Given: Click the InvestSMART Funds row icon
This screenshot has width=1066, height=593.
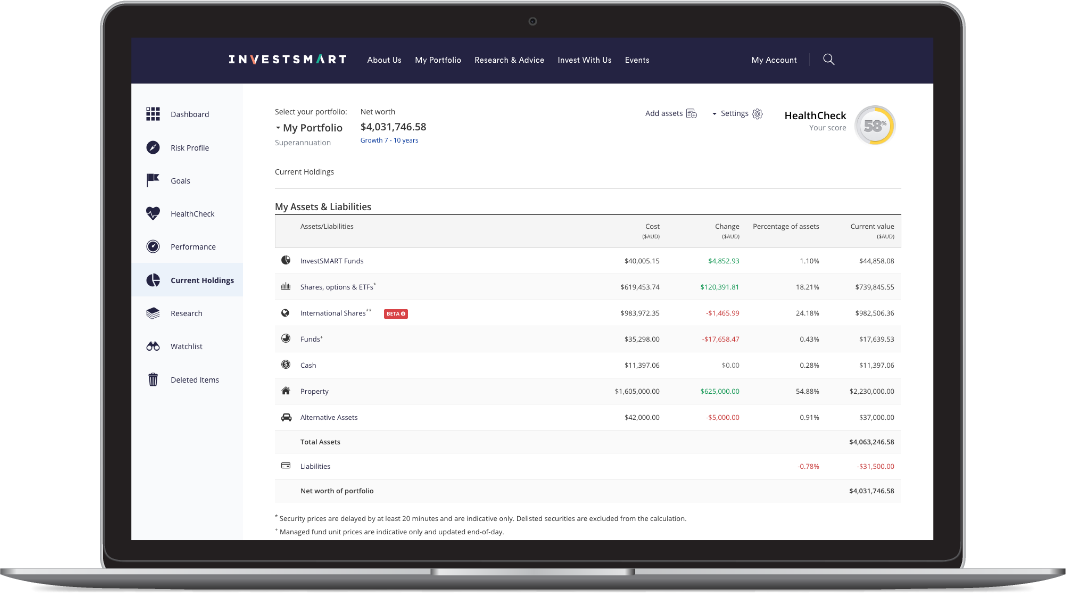Looking at the screenshot, I should click(x=286, y=260).
